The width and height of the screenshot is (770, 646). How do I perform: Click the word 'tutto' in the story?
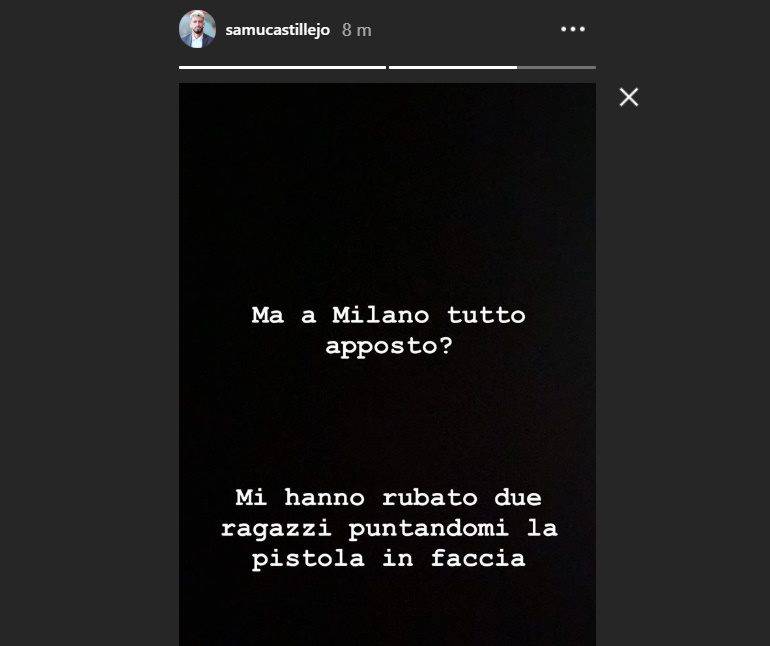point(486,315)
